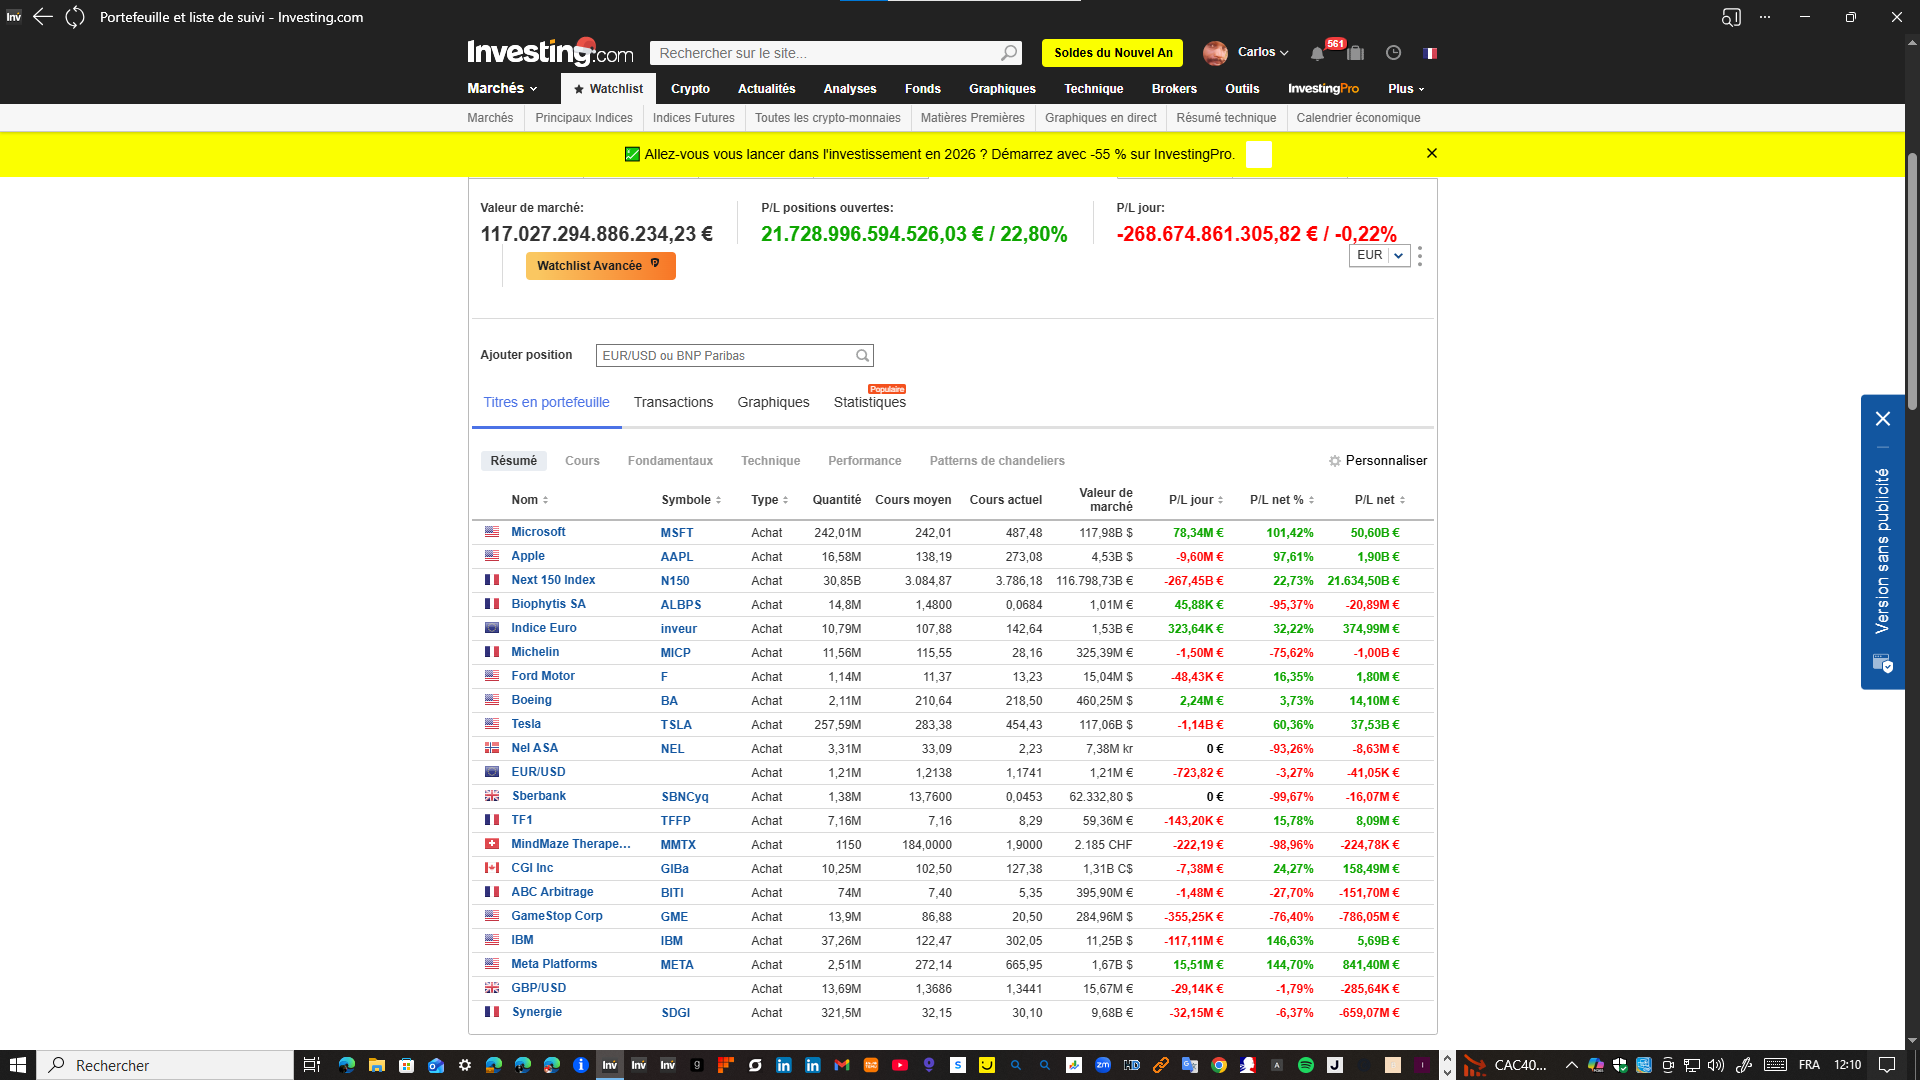
Task: Switch to the Transactions tab
Action: pyautogui.click(x=673, y=402)
